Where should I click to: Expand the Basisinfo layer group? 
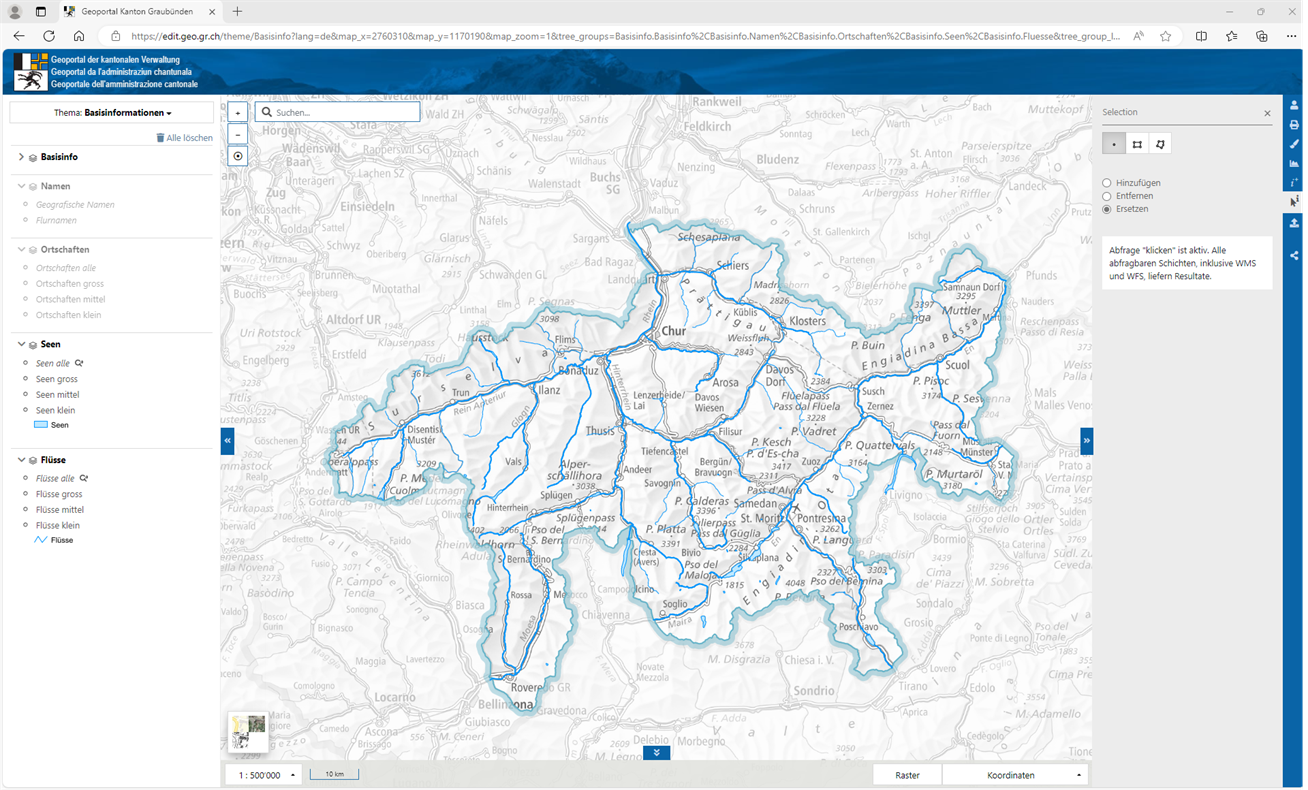click(x=21, y=157)
